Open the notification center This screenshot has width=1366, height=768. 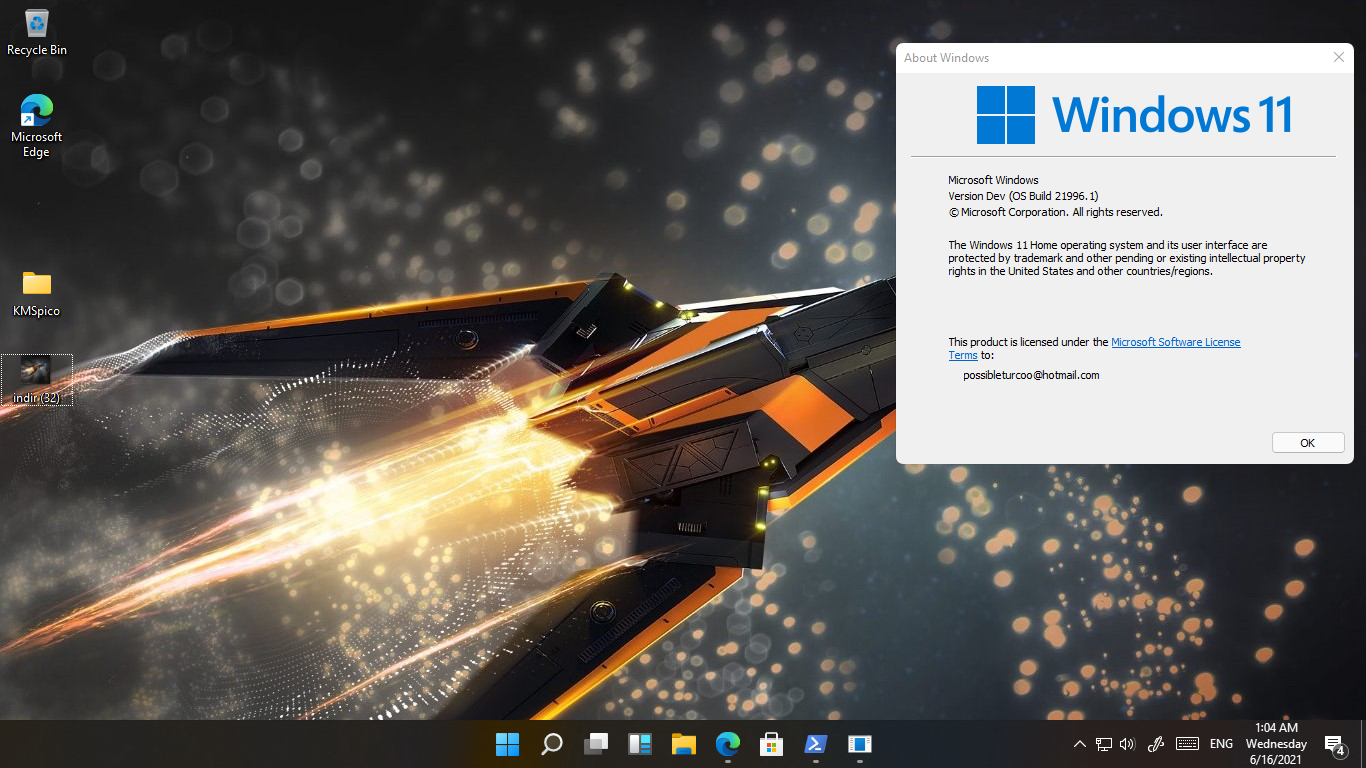[x=1335, y=744]
